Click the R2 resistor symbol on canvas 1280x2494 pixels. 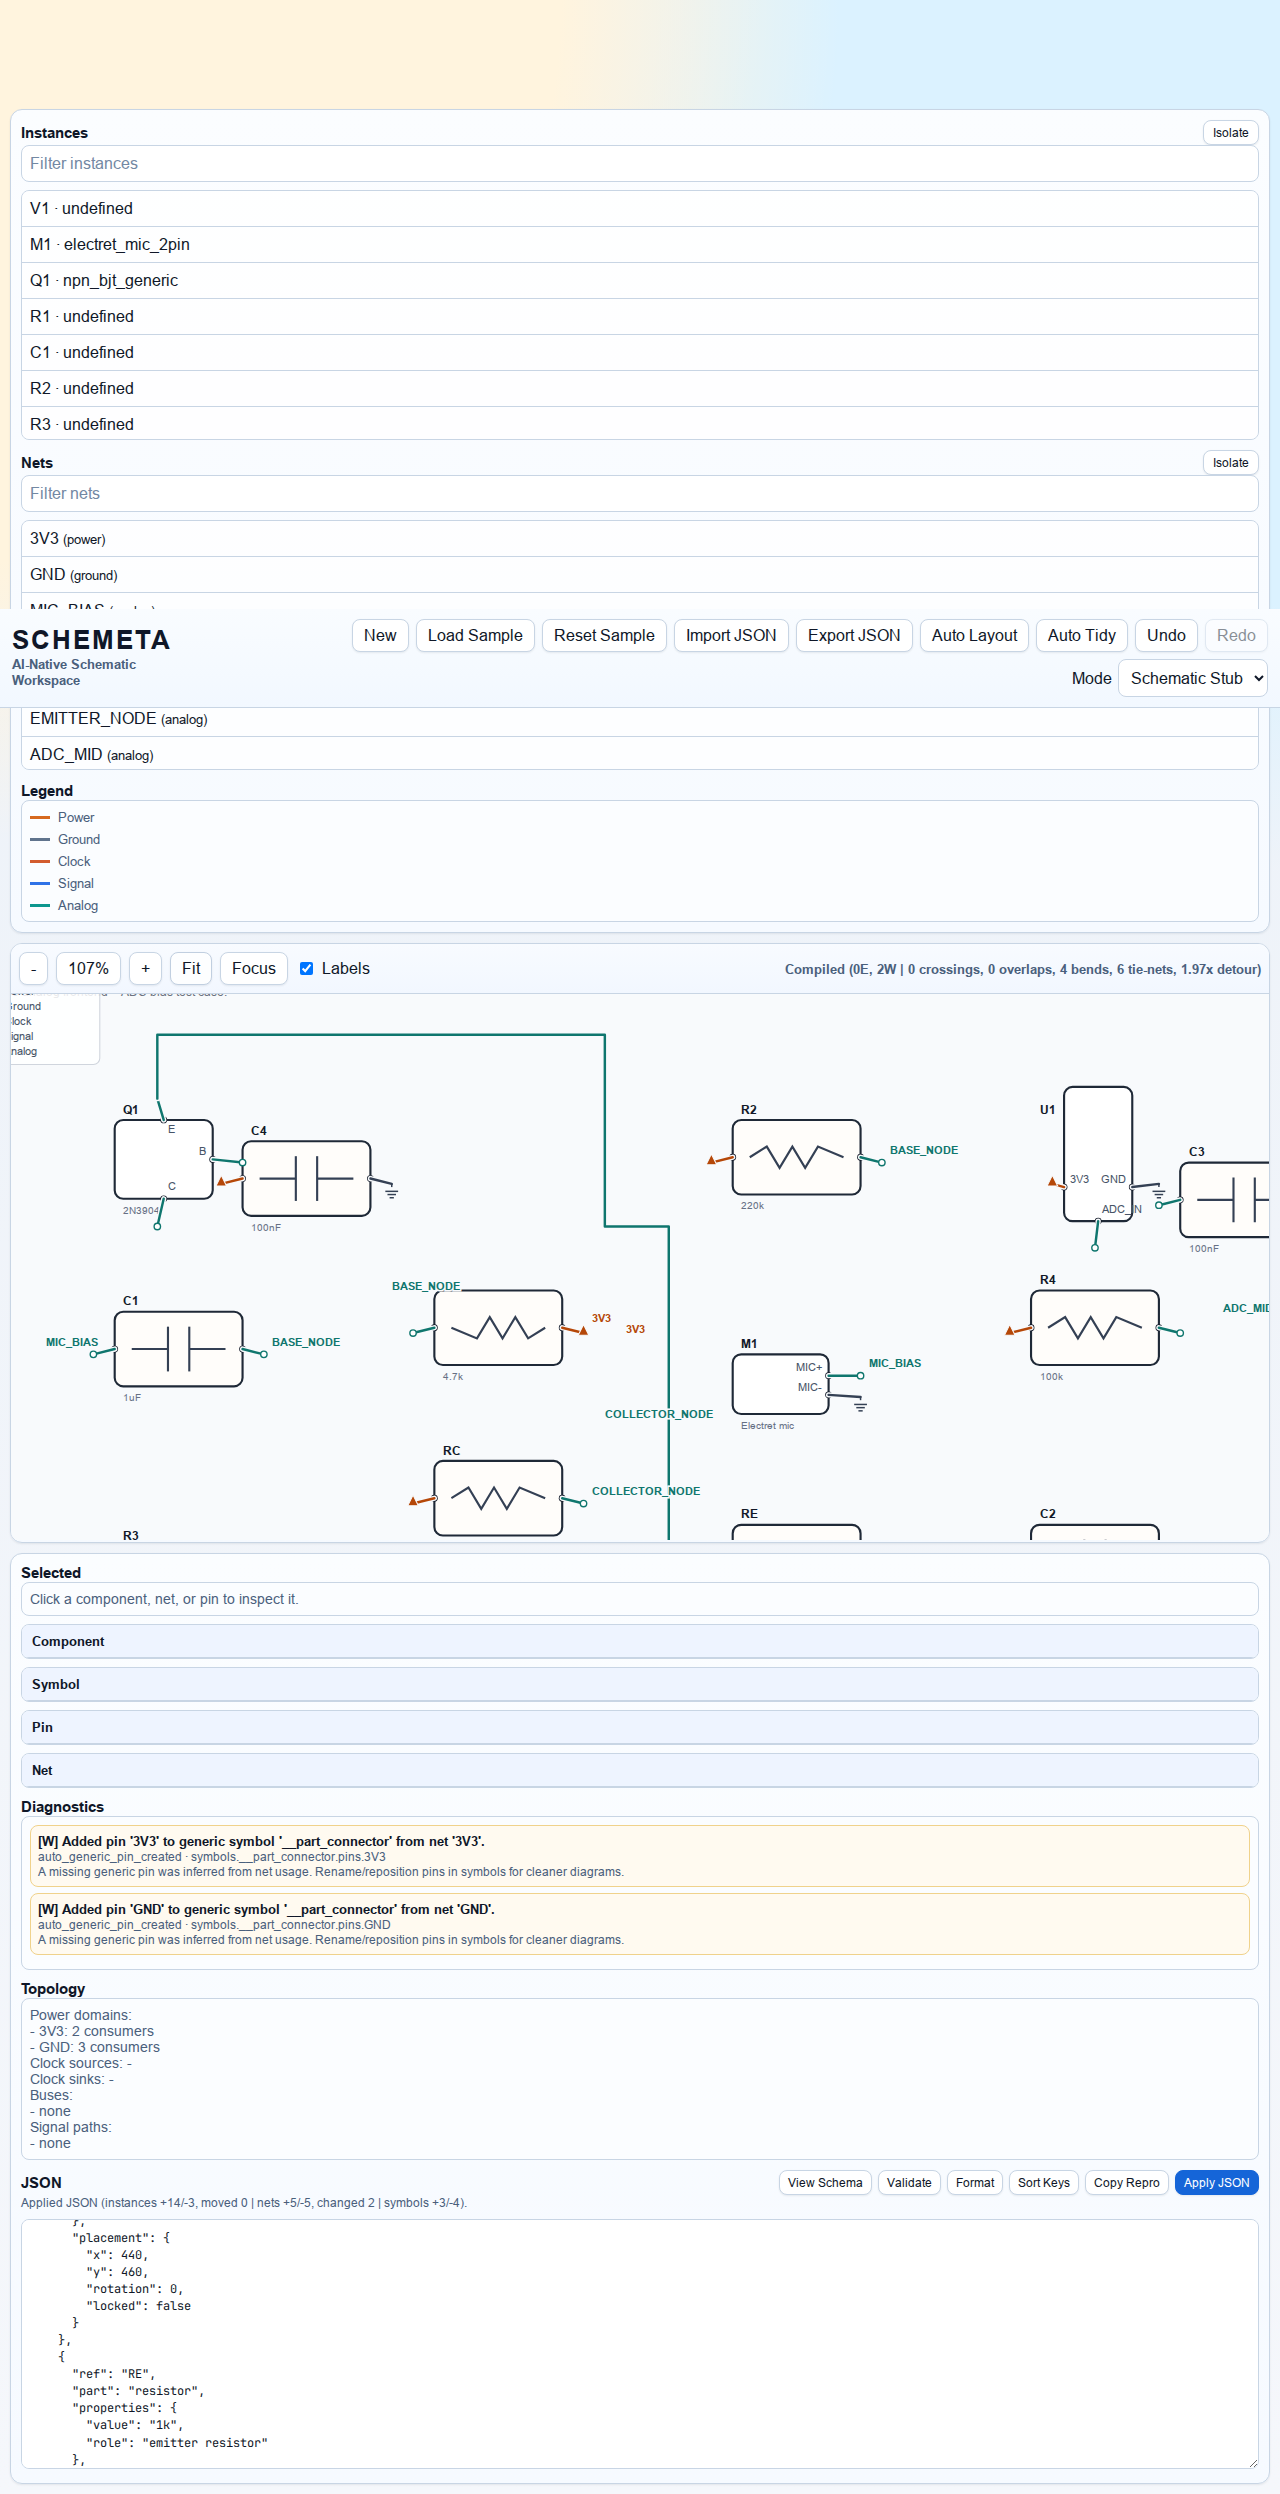(796, 1157)
